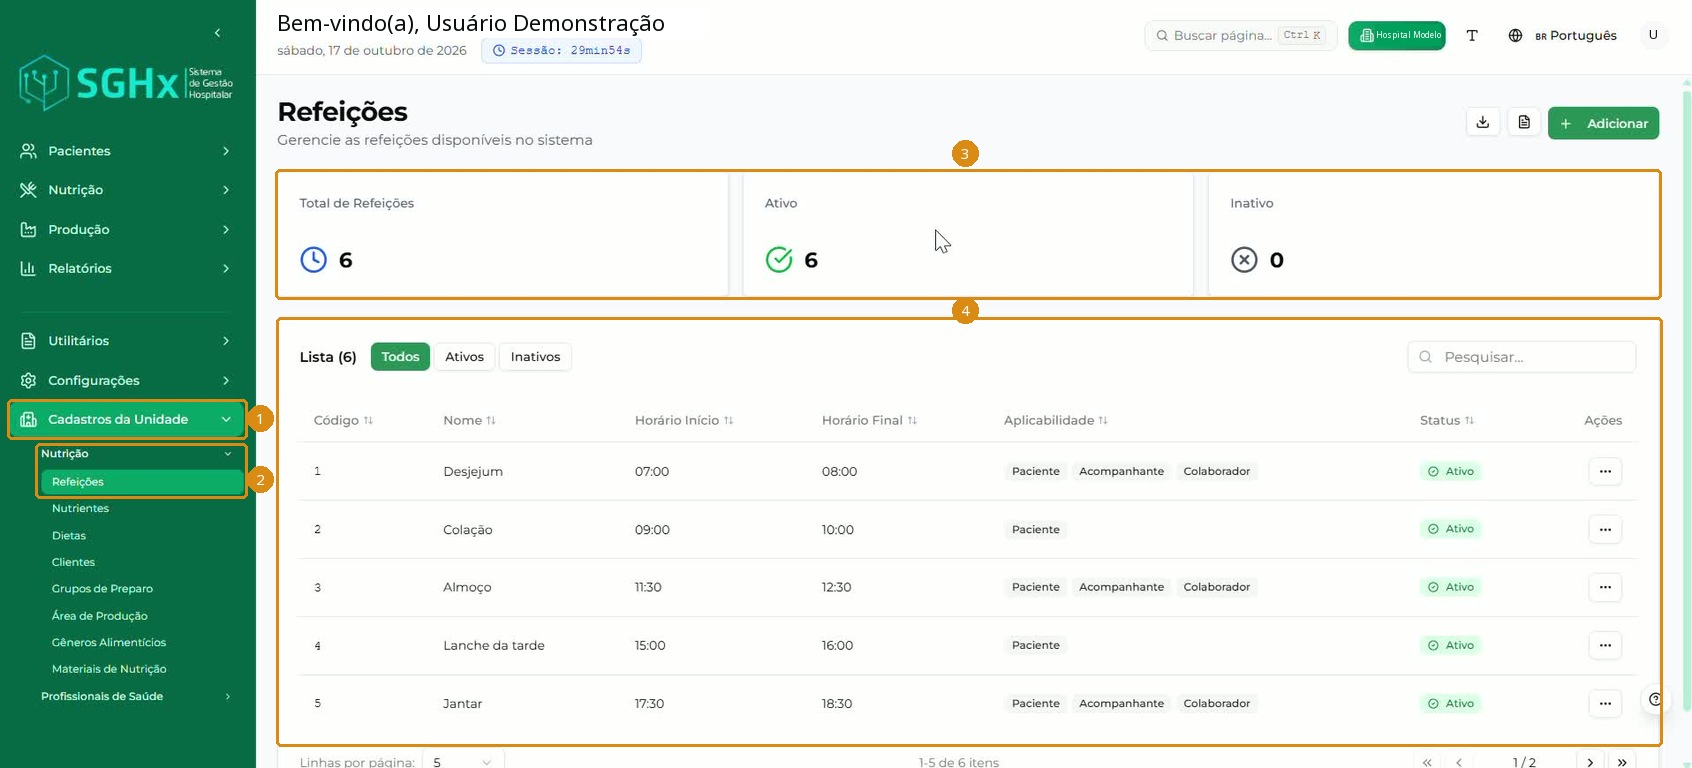Image resolution: width=1692 pixels, height=768 pixels.
Task: Filter the list by Inativos
Action: point(535,357)
